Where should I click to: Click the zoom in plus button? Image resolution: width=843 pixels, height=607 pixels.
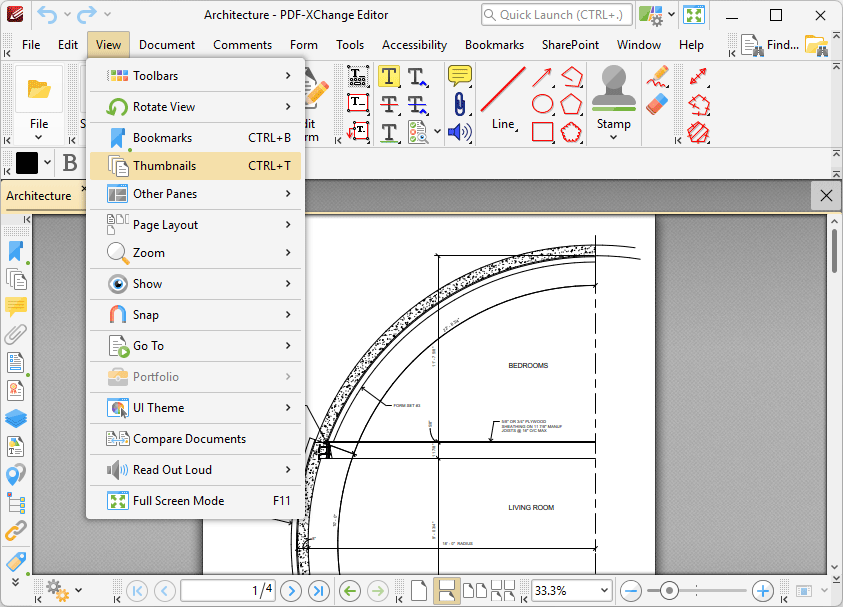click(762, 591)
